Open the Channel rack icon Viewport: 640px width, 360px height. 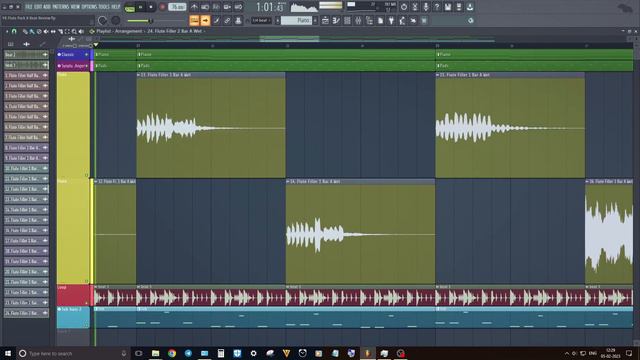pos(347,20)
